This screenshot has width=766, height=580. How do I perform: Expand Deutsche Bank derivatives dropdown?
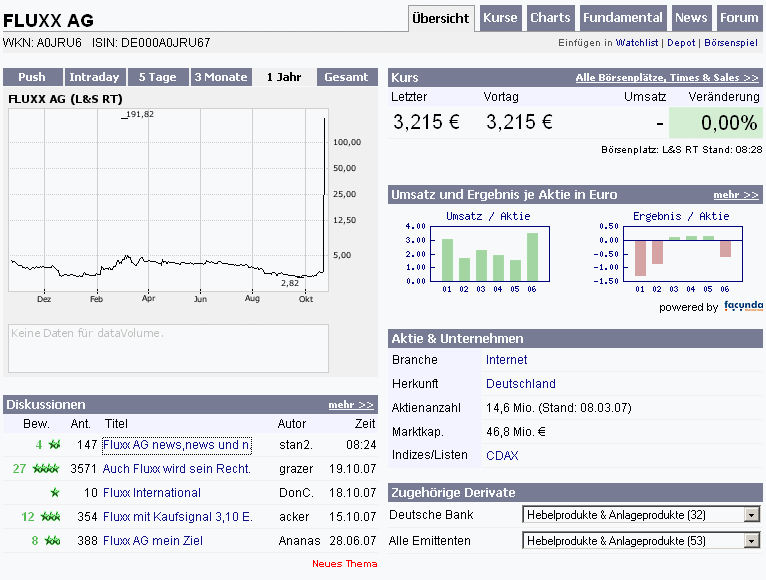pos(641,515)
